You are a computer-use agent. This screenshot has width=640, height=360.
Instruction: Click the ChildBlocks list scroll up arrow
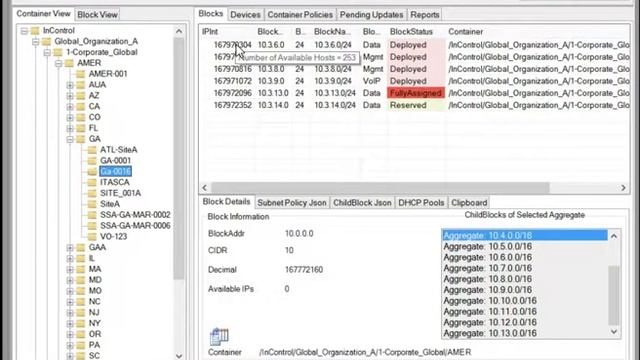tap(614, 236)
